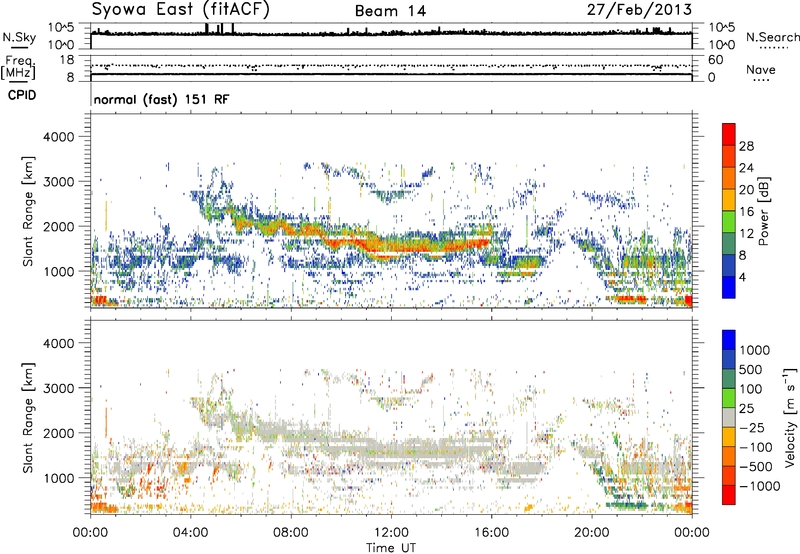The image size is (800, 554).
Task: Click the "60" tick on the Nave axis
Action: [x=716, y=60]
